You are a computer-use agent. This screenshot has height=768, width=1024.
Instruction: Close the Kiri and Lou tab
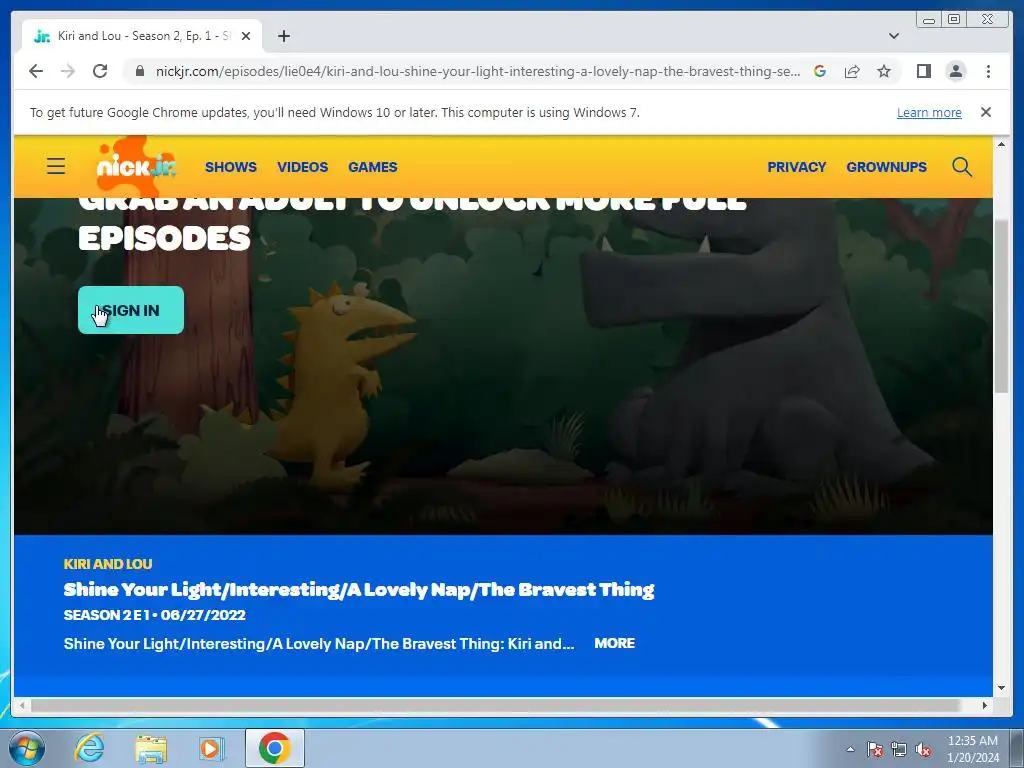(x=246, y=36)
